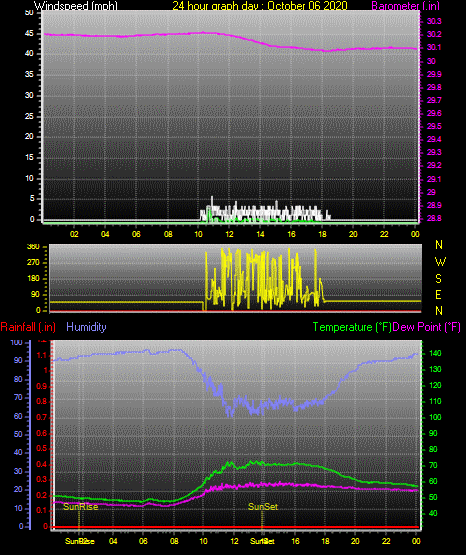Click the Temperature (°F) legend label

(x=352, y=327)
